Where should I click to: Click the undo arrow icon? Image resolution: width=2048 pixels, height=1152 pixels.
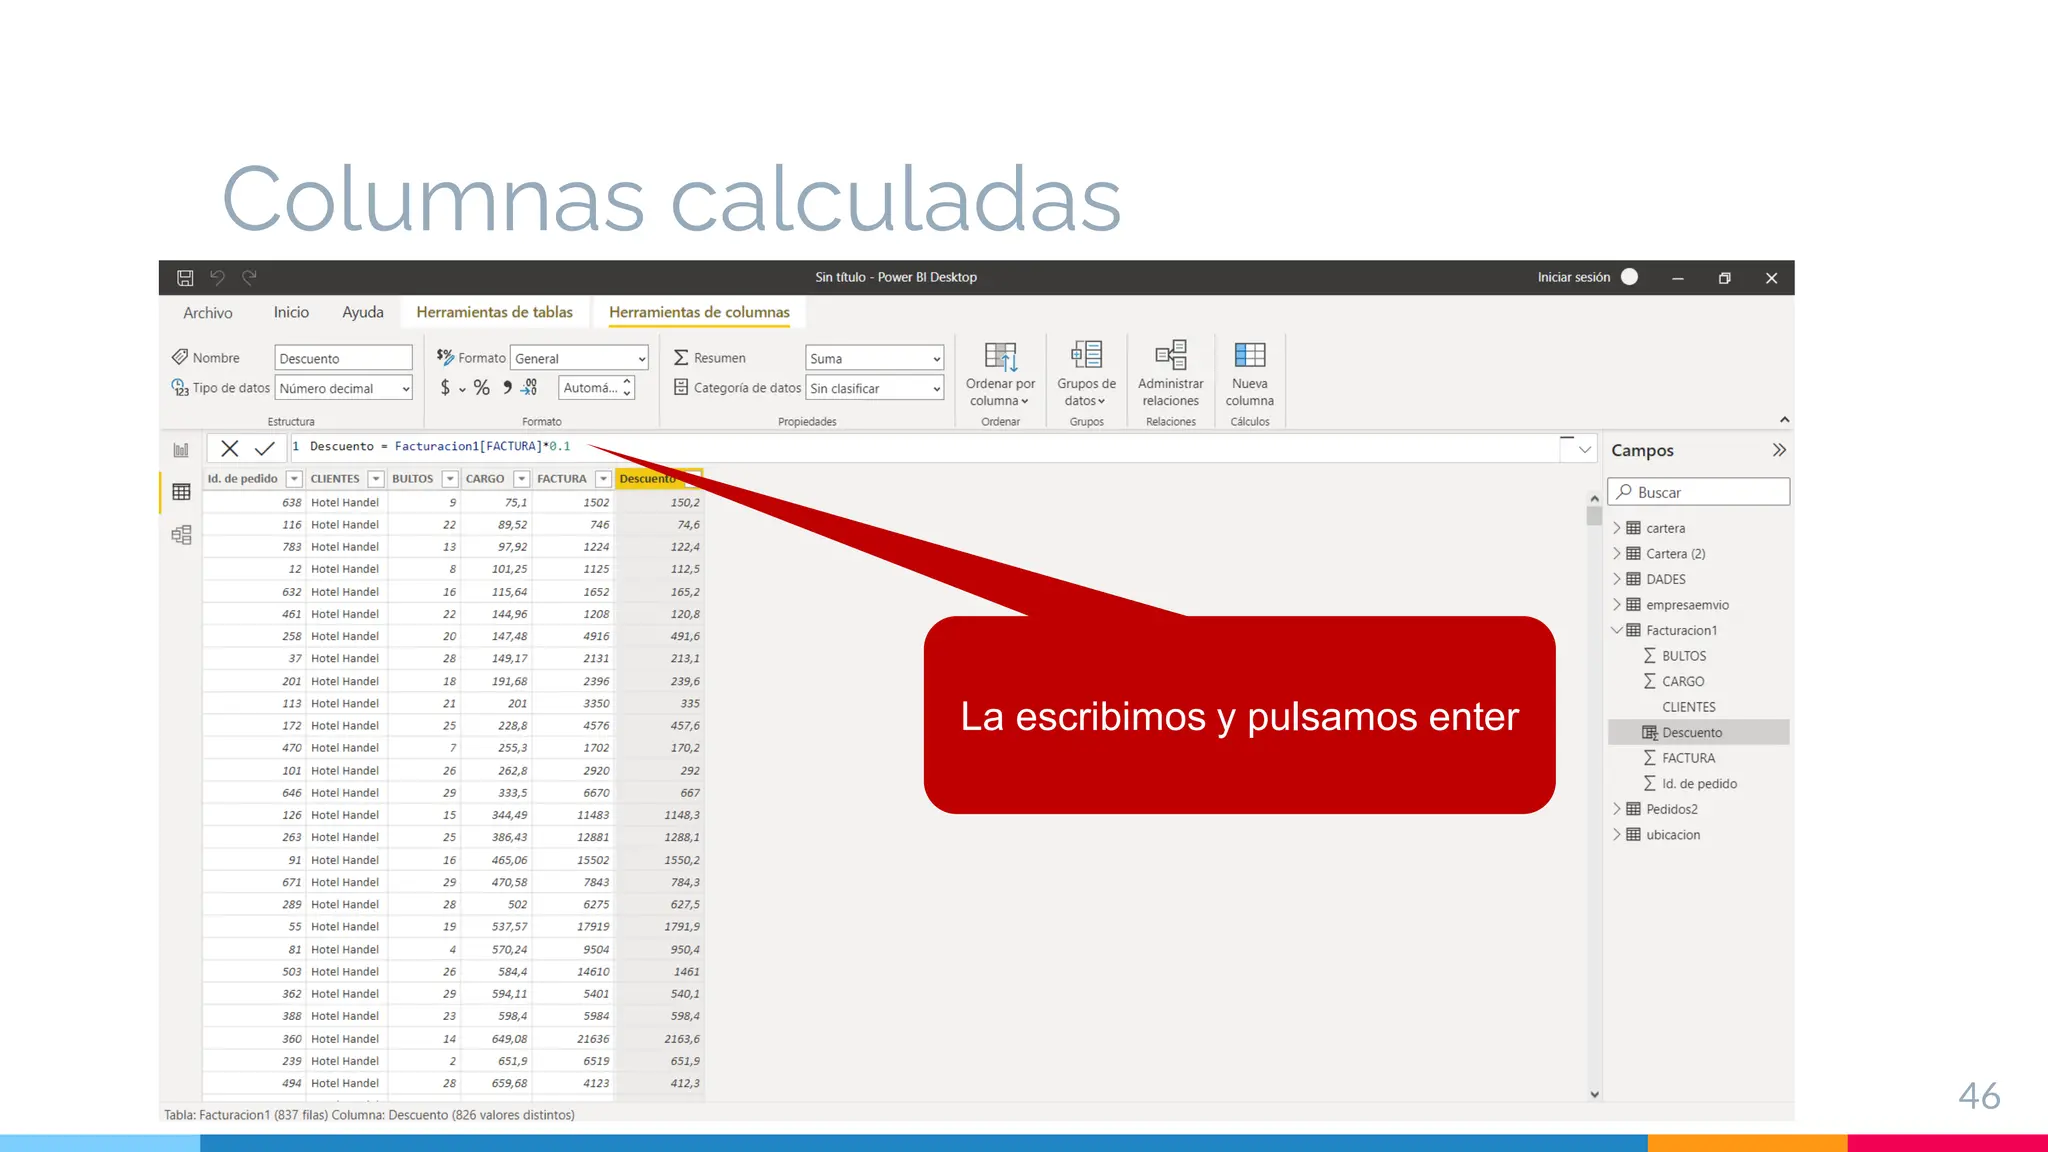217,278
